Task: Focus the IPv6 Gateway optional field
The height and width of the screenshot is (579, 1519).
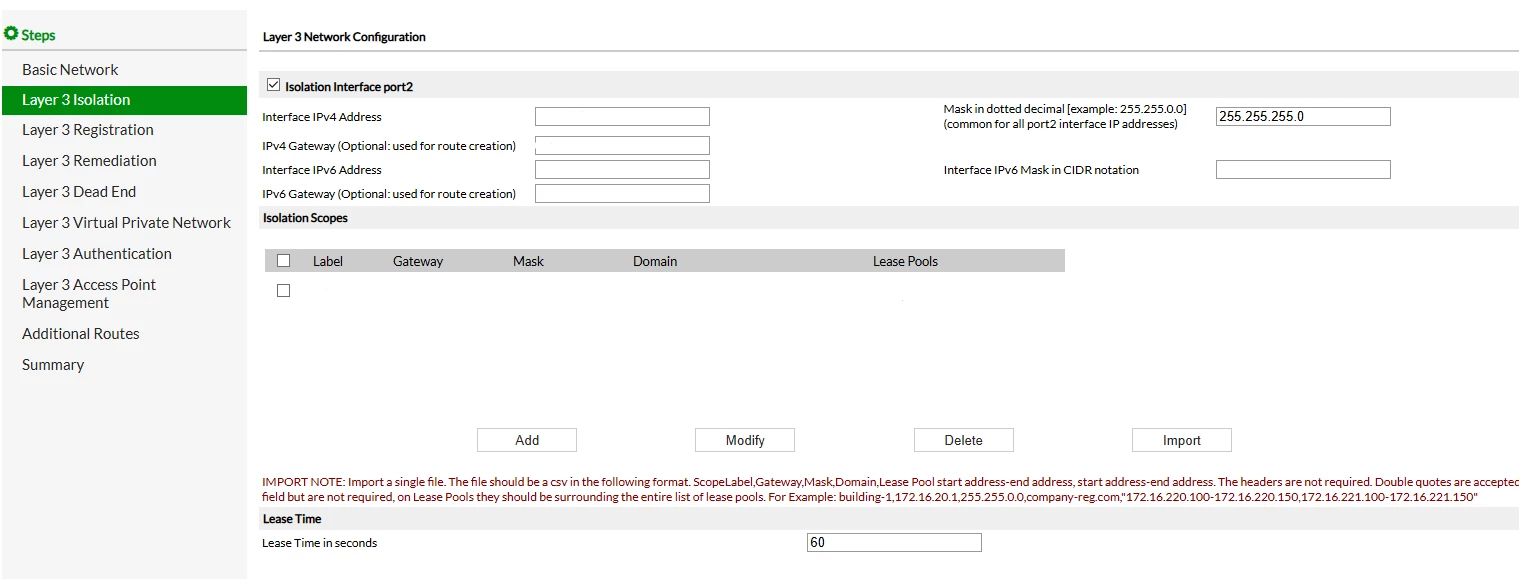Action: pyautogui.click(x=622, y=194)
